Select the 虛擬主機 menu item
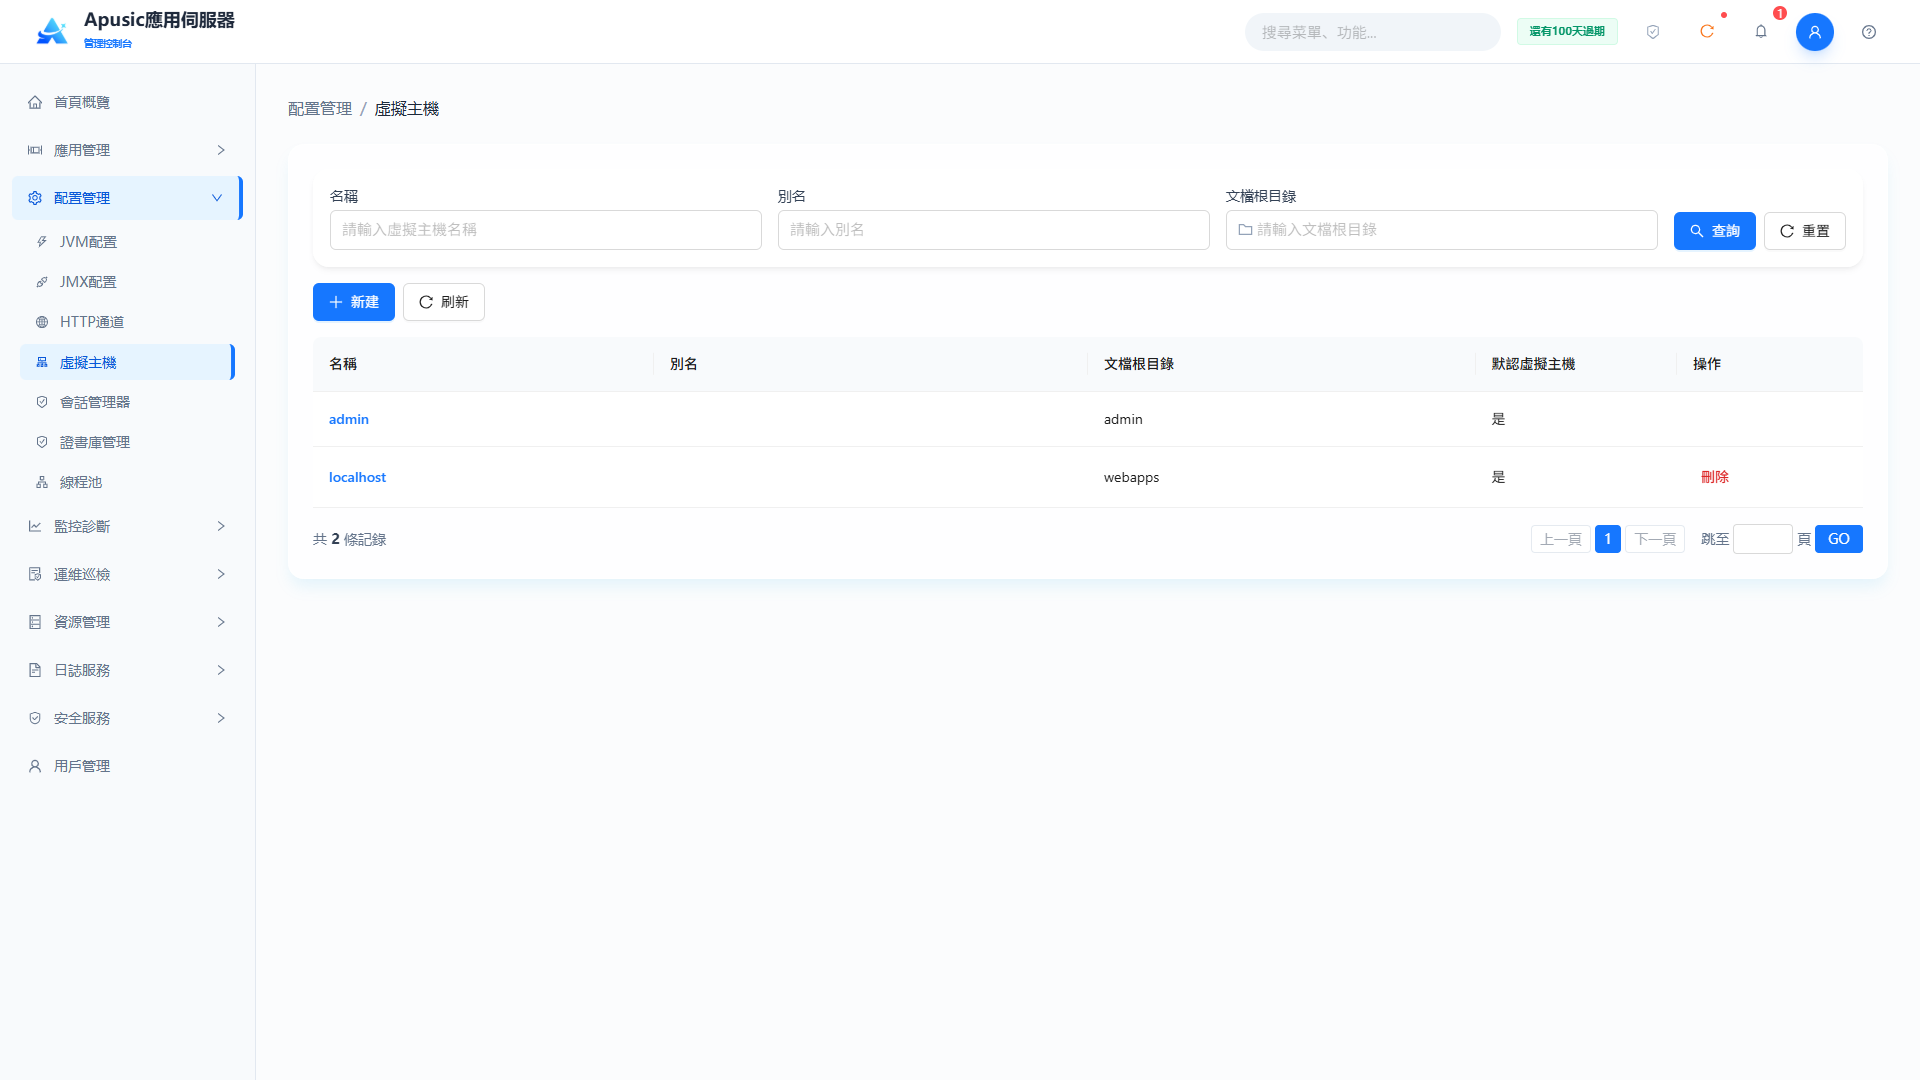Image resolution: width=1920 pixels, height=1080 pixels. click(x=127, y=362)
